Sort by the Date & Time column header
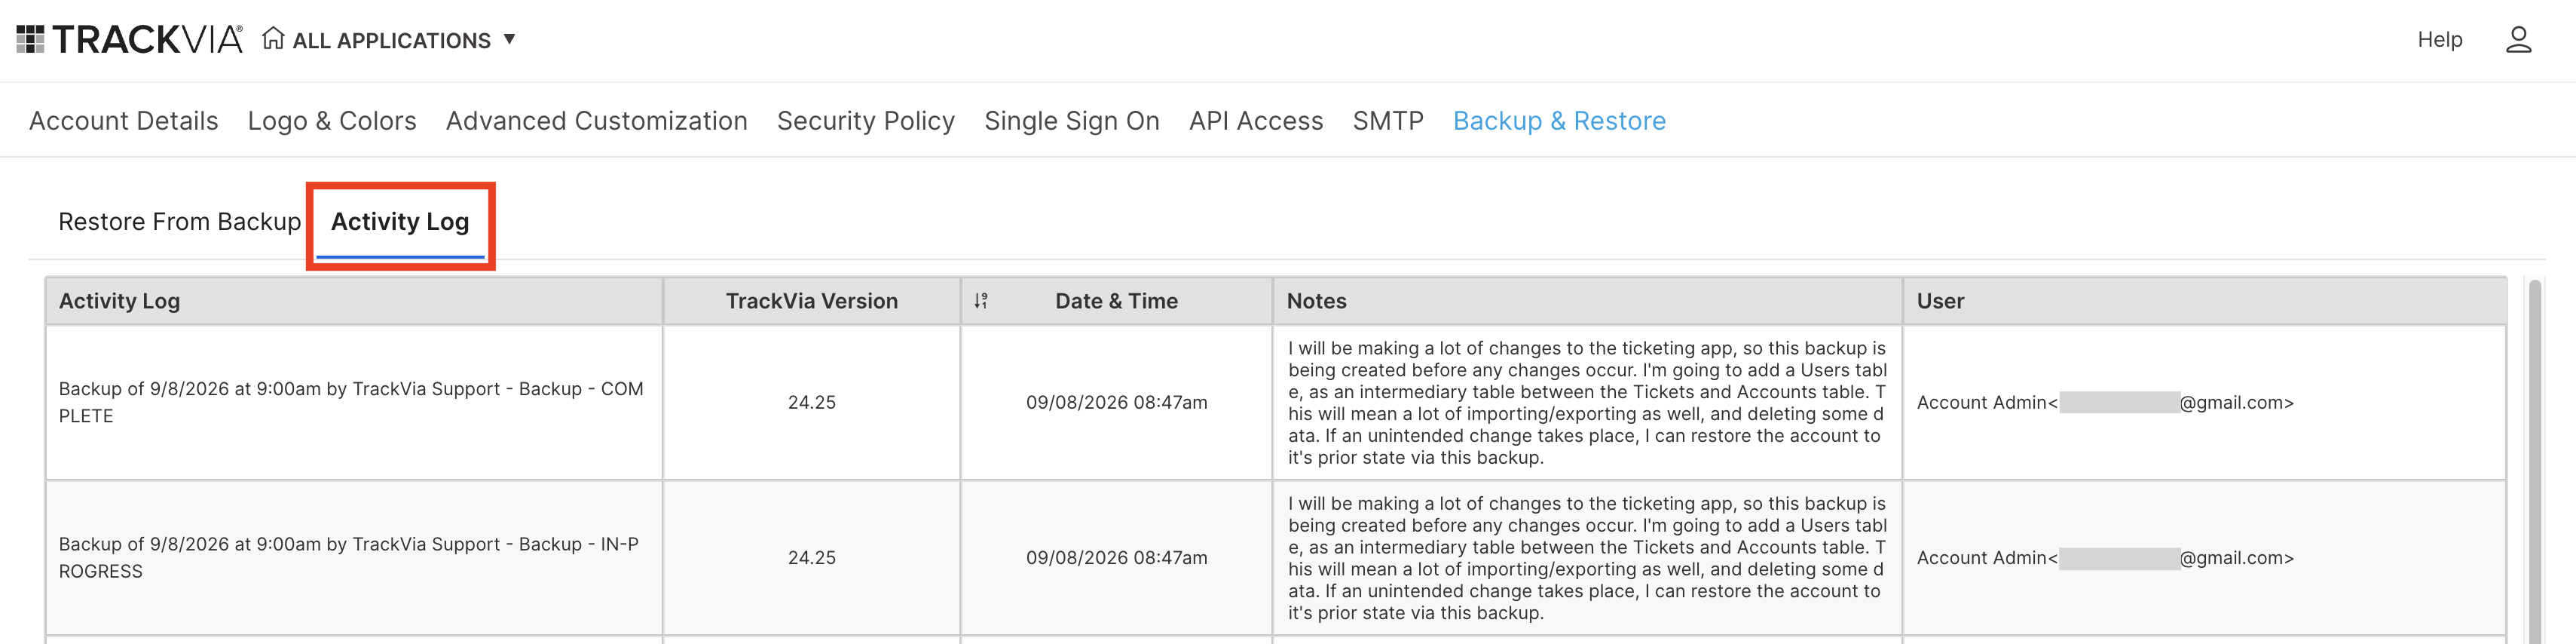The width and height of the screenshot is (2576, 644). (x=1117, y=301)
